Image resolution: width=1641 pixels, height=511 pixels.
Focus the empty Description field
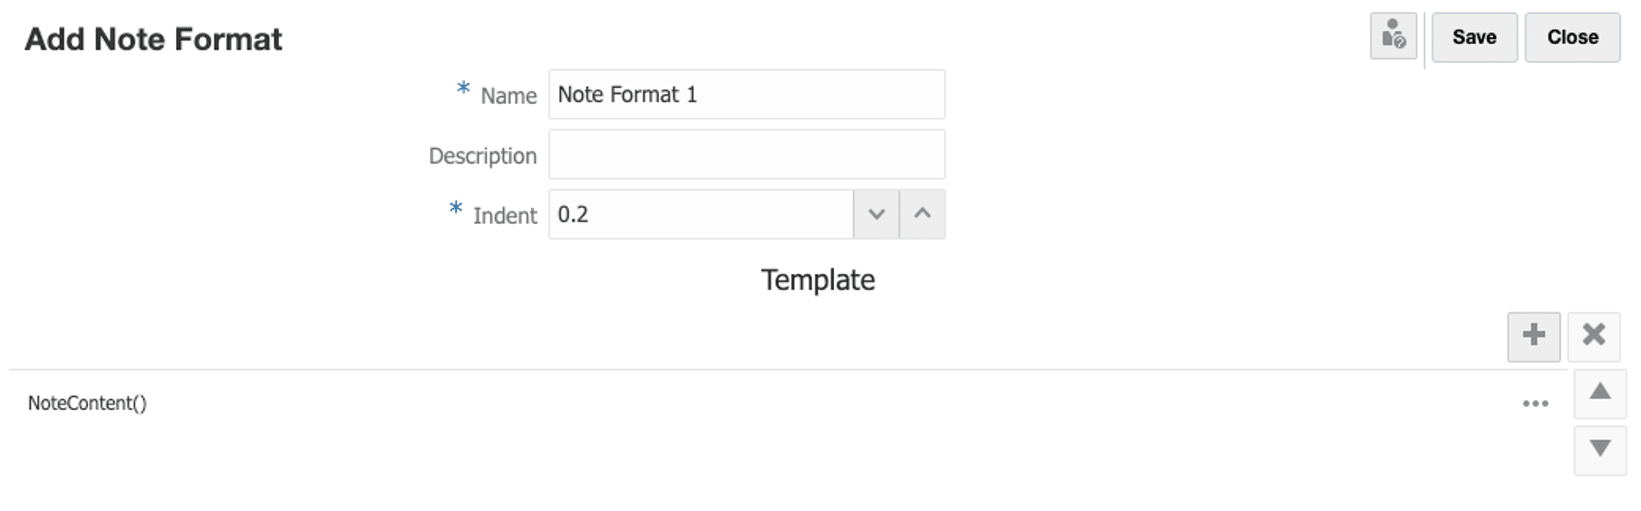(746, 155)
